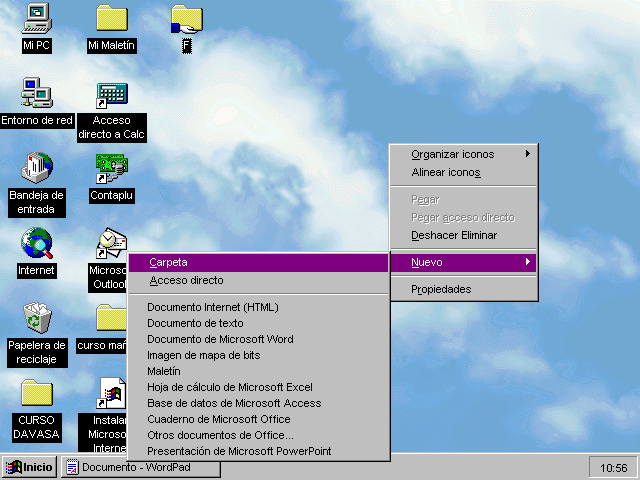Click the Entorno de red label text
The width and height of the screenshot is (640, 480).
[x=37, y=120]
